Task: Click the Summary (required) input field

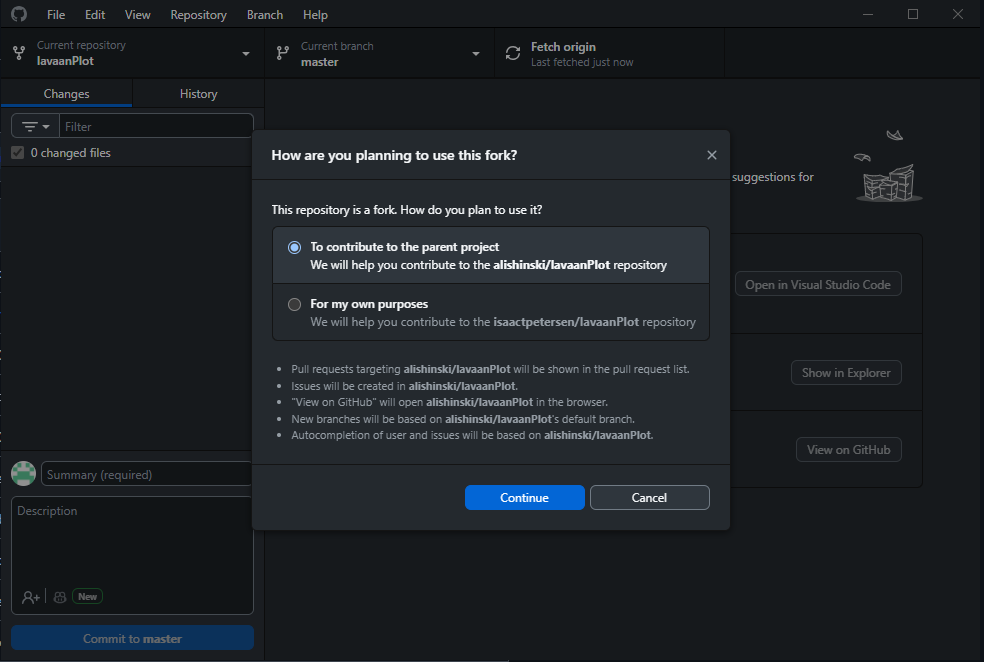Action: (x=147, y=474)
